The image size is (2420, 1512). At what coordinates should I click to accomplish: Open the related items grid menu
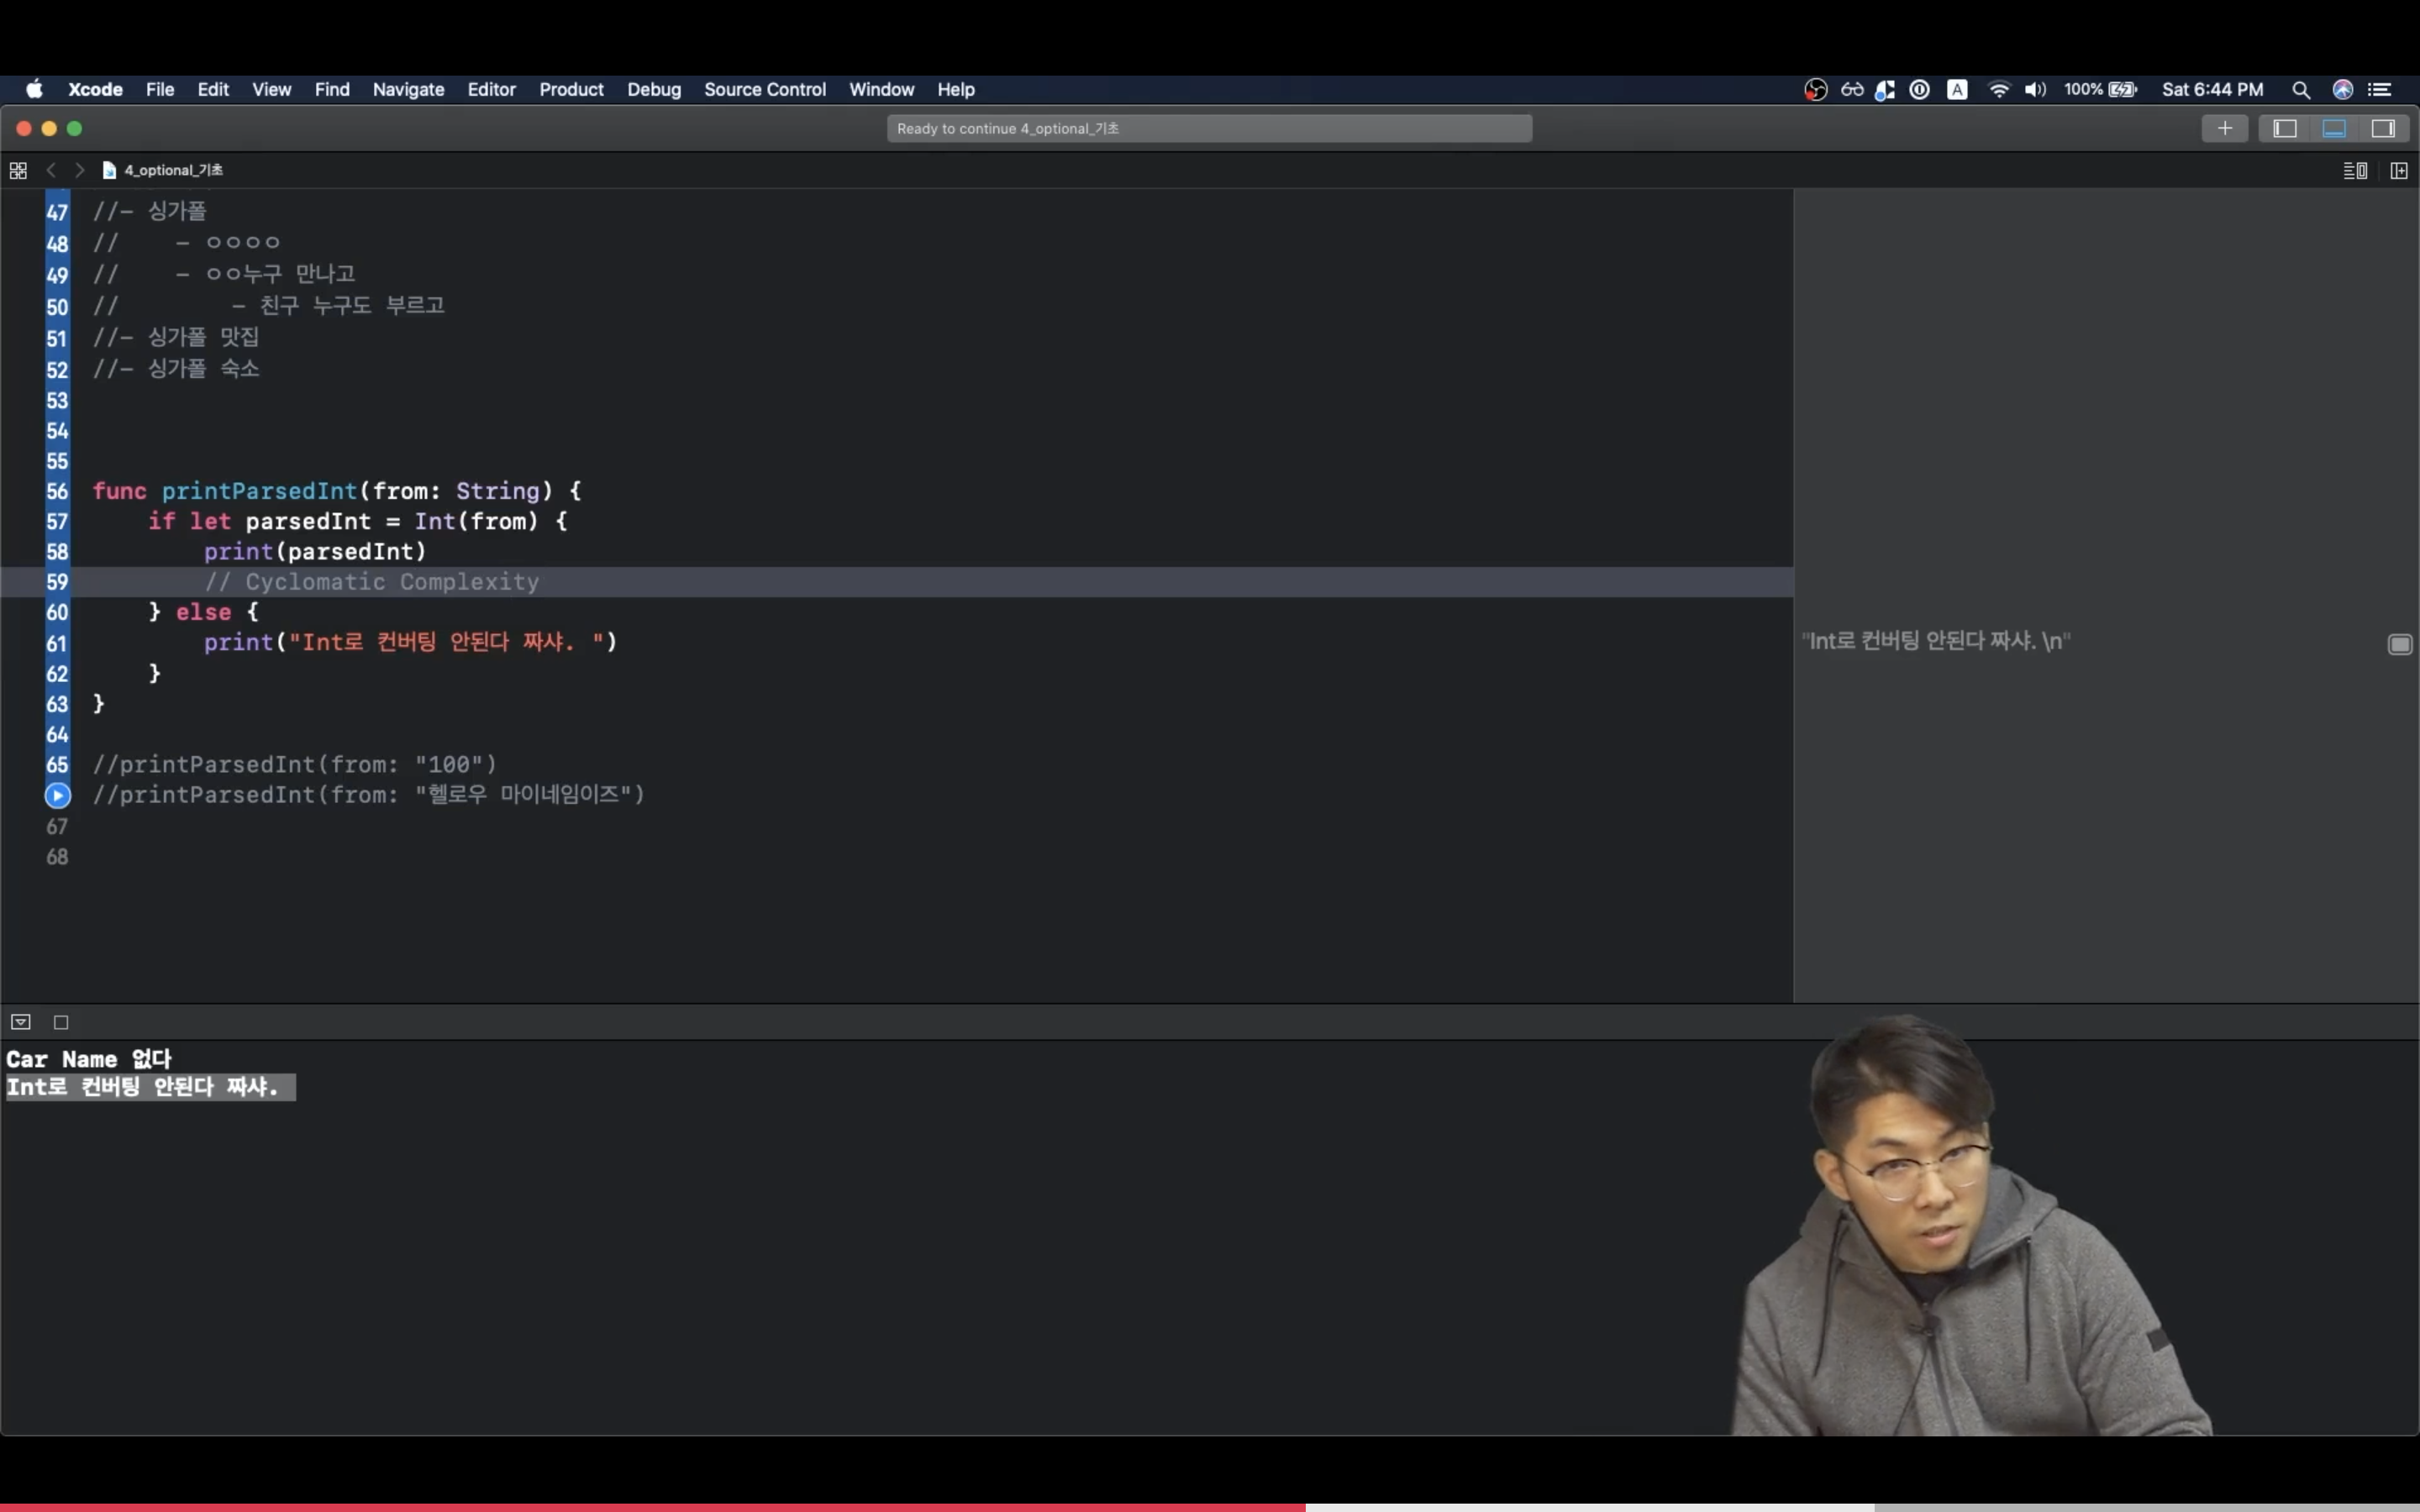(18, 170)
